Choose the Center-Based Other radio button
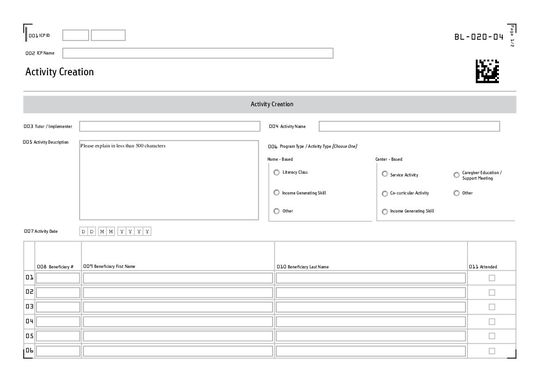 click(x=456, y=193)
